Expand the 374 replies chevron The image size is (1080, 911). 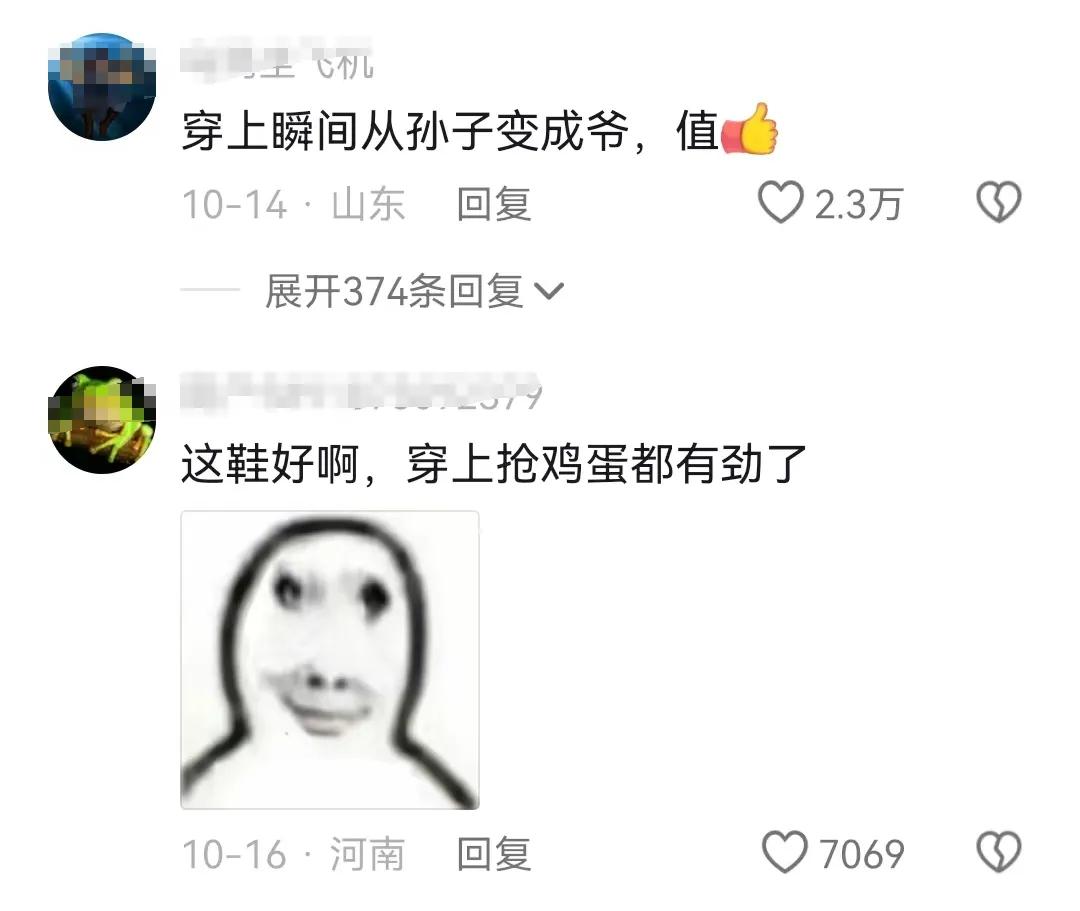[x=550, y=291]
